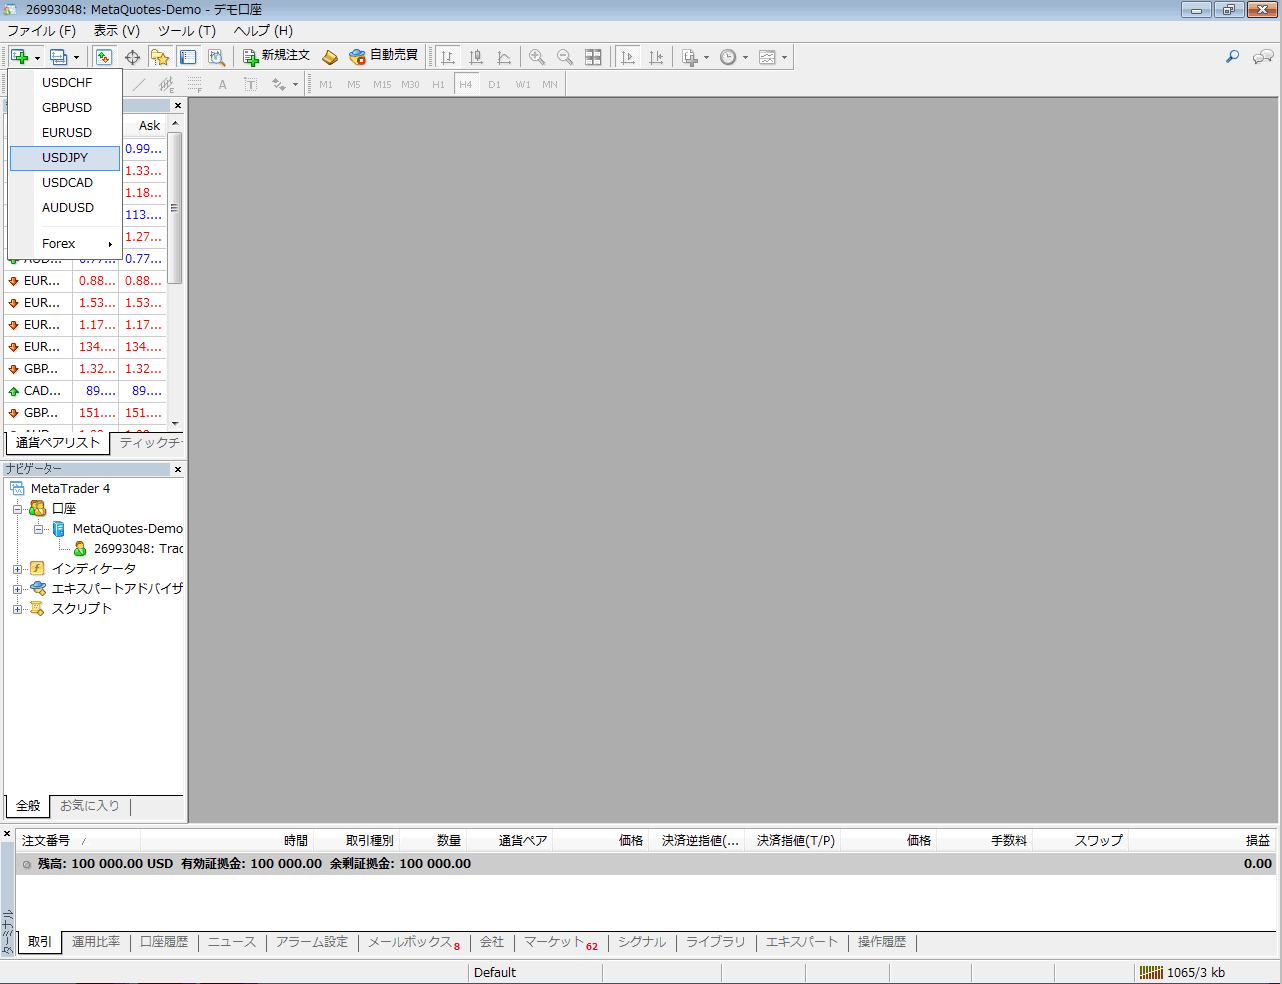
Task: Toggle the M15 timeframe
Action: point(382,85)
